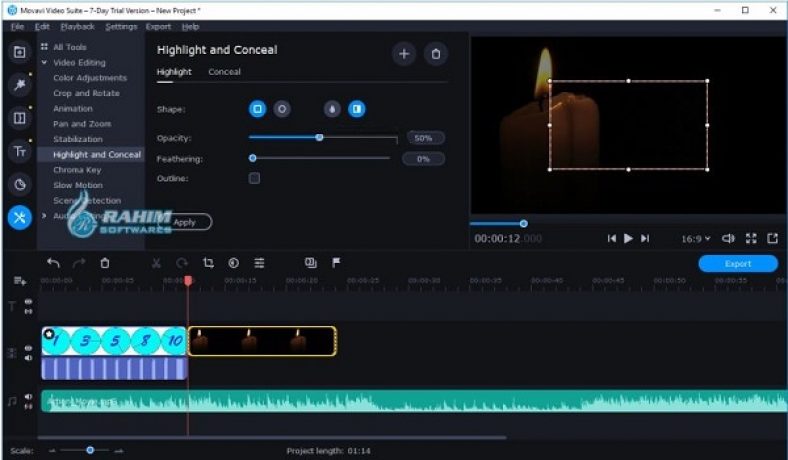Add a marker with the flag icon
788x460 pixels.
[336, 262]
